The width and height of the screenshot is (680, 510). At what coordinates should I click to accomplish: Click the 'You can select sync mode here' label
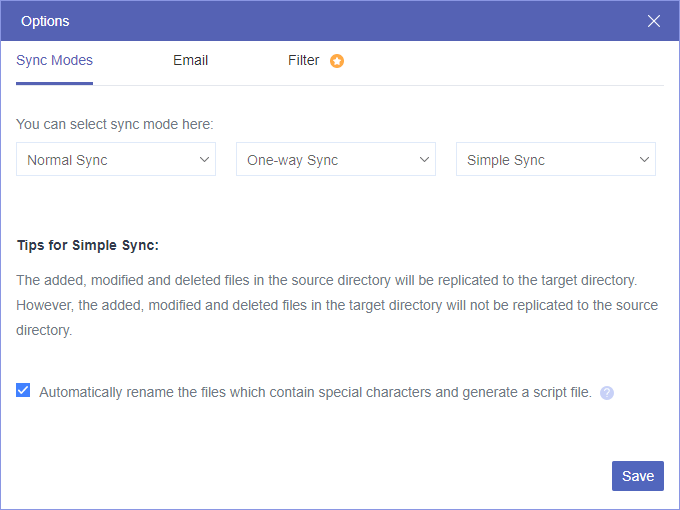tap(115, 125)
